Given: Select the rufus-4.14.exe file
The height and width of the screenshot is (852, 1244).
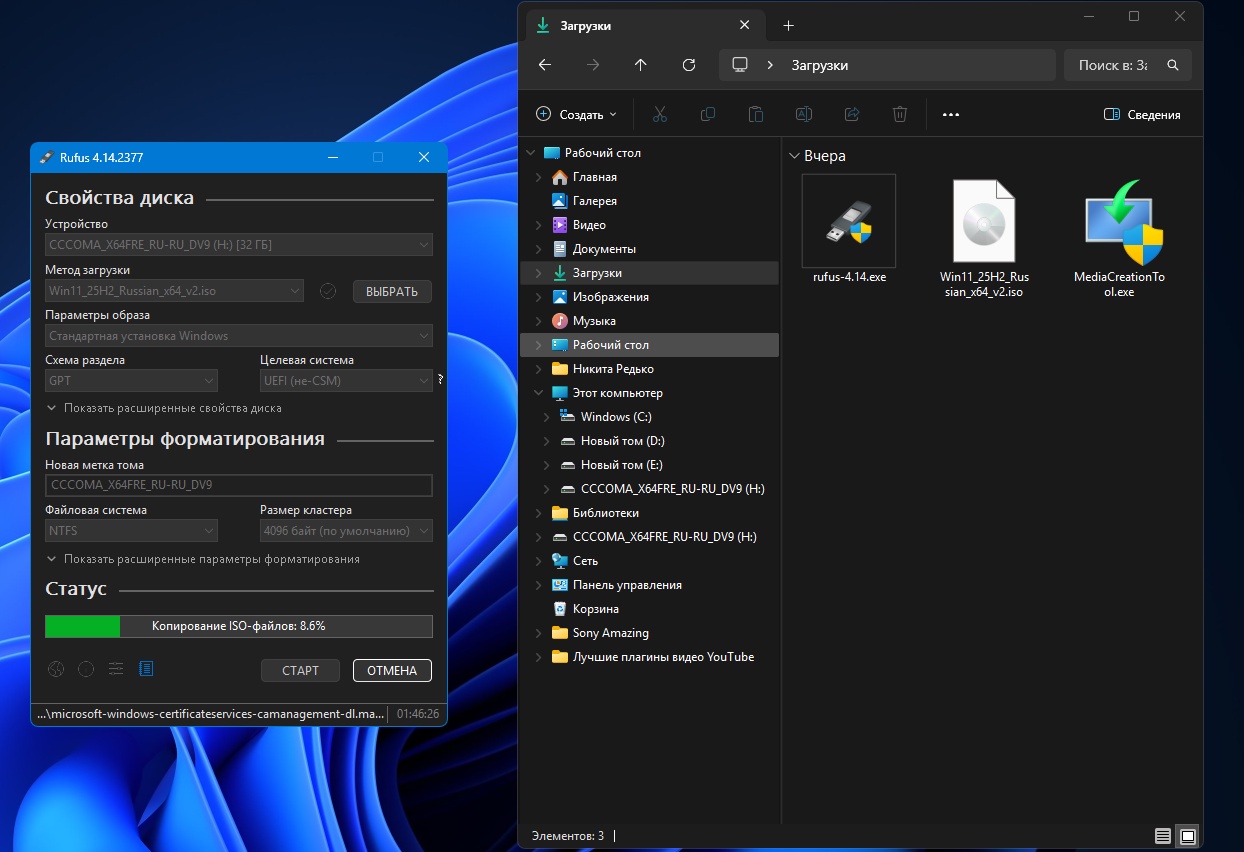Looking at the screenshot, I should (x=849, y=230).
